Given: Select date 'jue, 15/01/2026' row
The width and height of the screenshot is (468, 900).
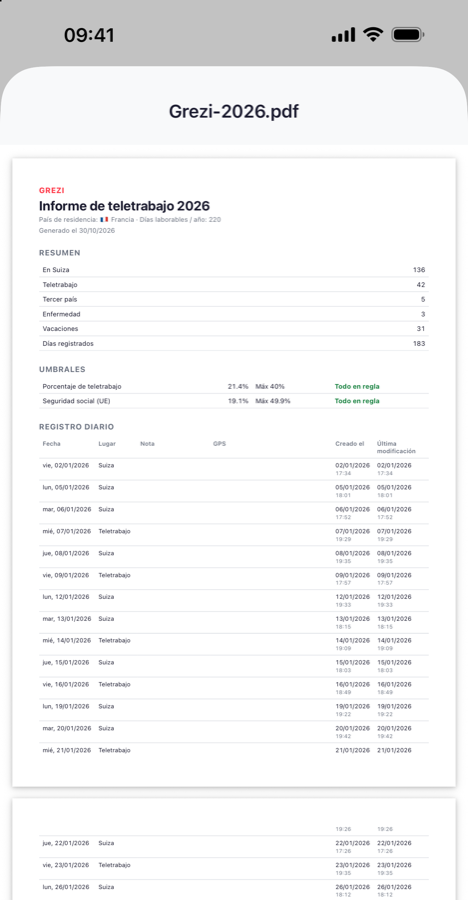Looking at the screenshot, I should pyautogui.click(x=234, y=666).
